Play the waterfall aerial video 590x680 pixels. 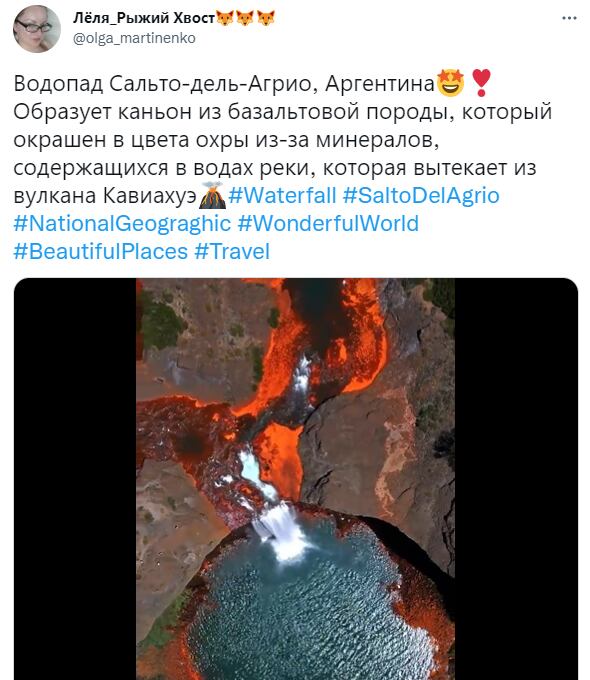296,479
